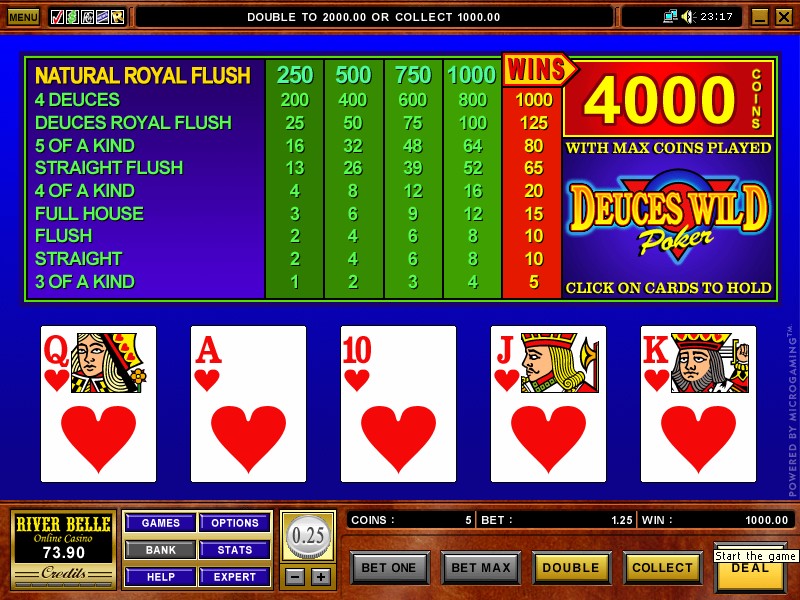Open the MENU button in top bar
Screen dimensions: 800x600
tap(23, 17)
